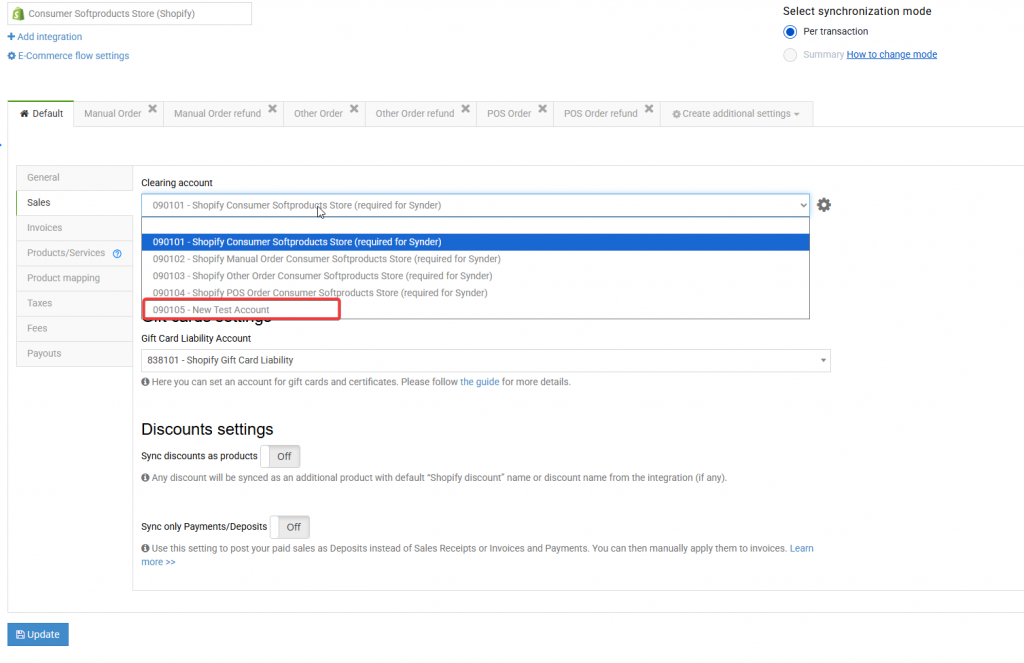Click the Consumer Softproducts Store integration field
Screen dimensions: 1024x663
[129, 14]
